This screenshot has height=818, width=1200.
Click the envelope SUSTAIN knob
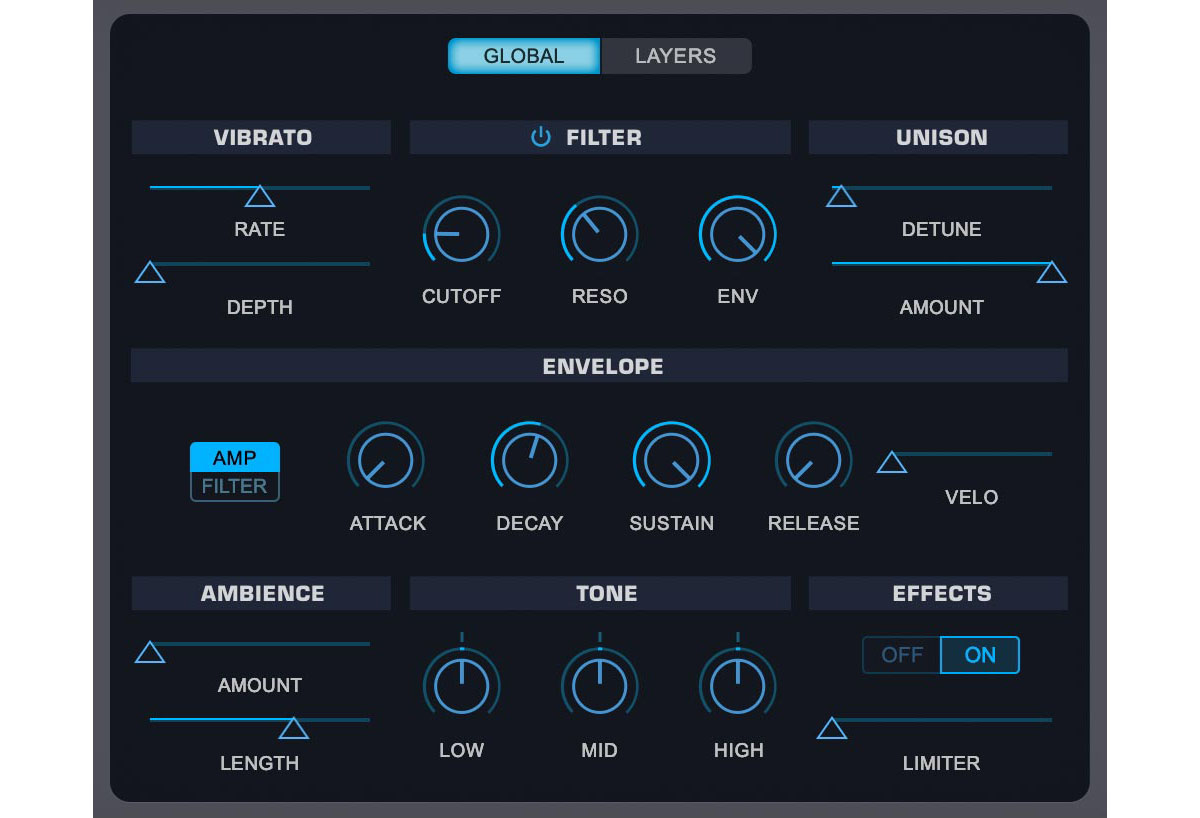(671, 460)
